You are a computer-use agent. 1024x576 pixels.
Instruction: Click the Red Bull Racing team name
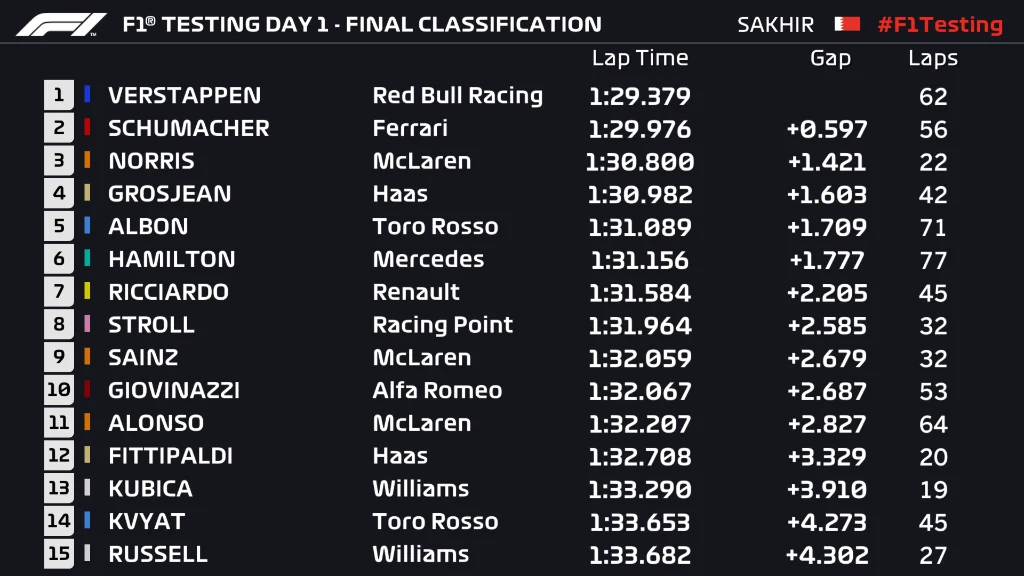click(457, 95)
